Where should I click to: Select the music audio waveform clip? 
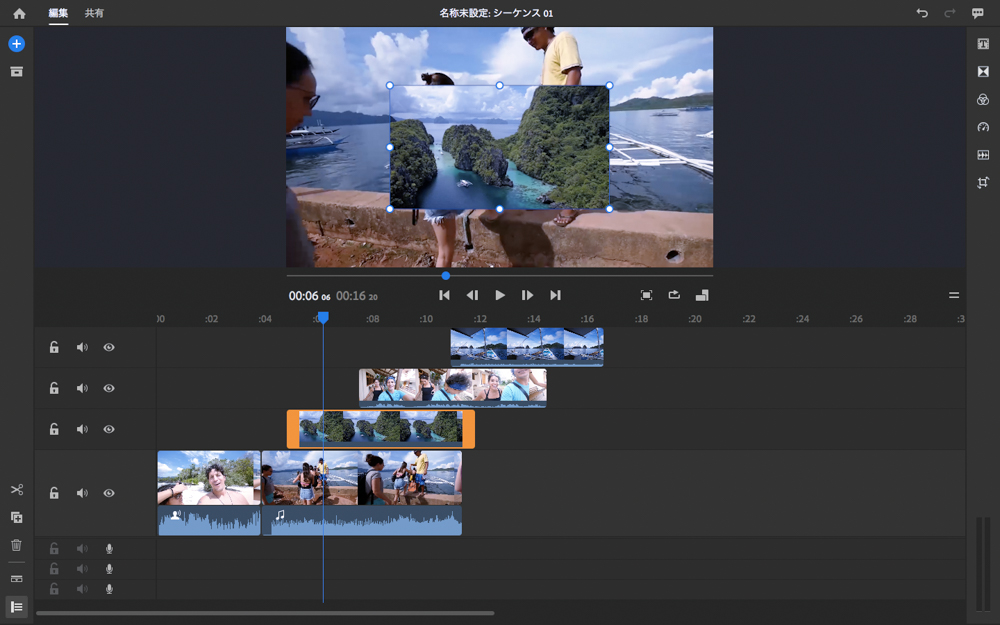pyautogui.click(x=362, y=520)
